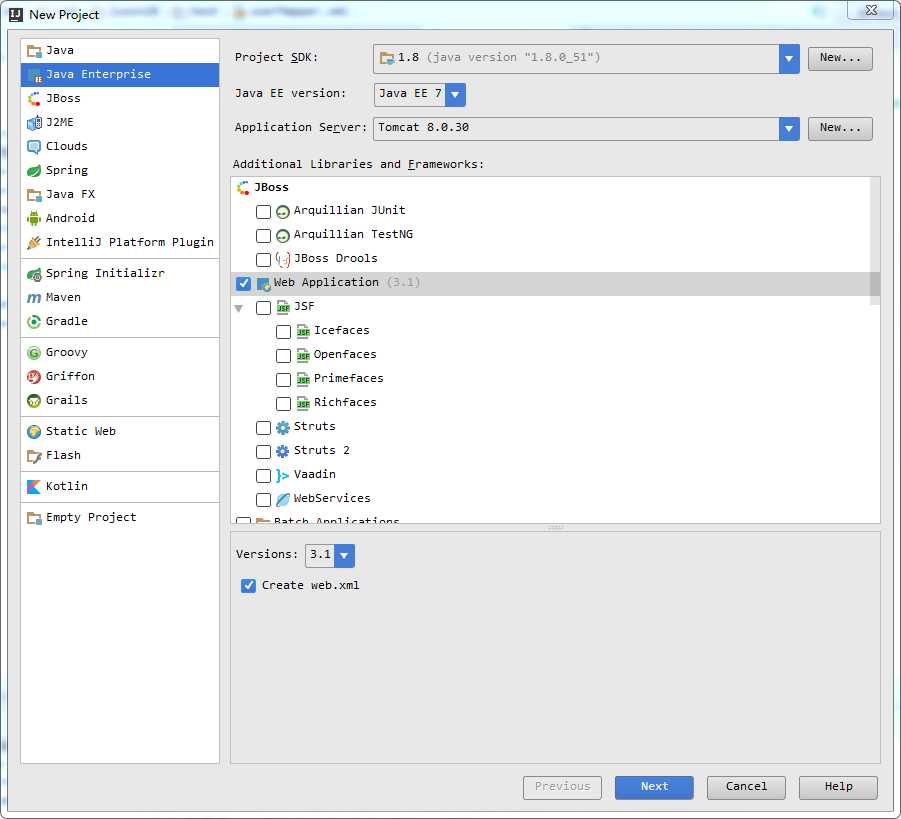Collapse the JSF tree node arrow
Image resolution: width=901 pixels, height=819 pixels.
(238, 308)
